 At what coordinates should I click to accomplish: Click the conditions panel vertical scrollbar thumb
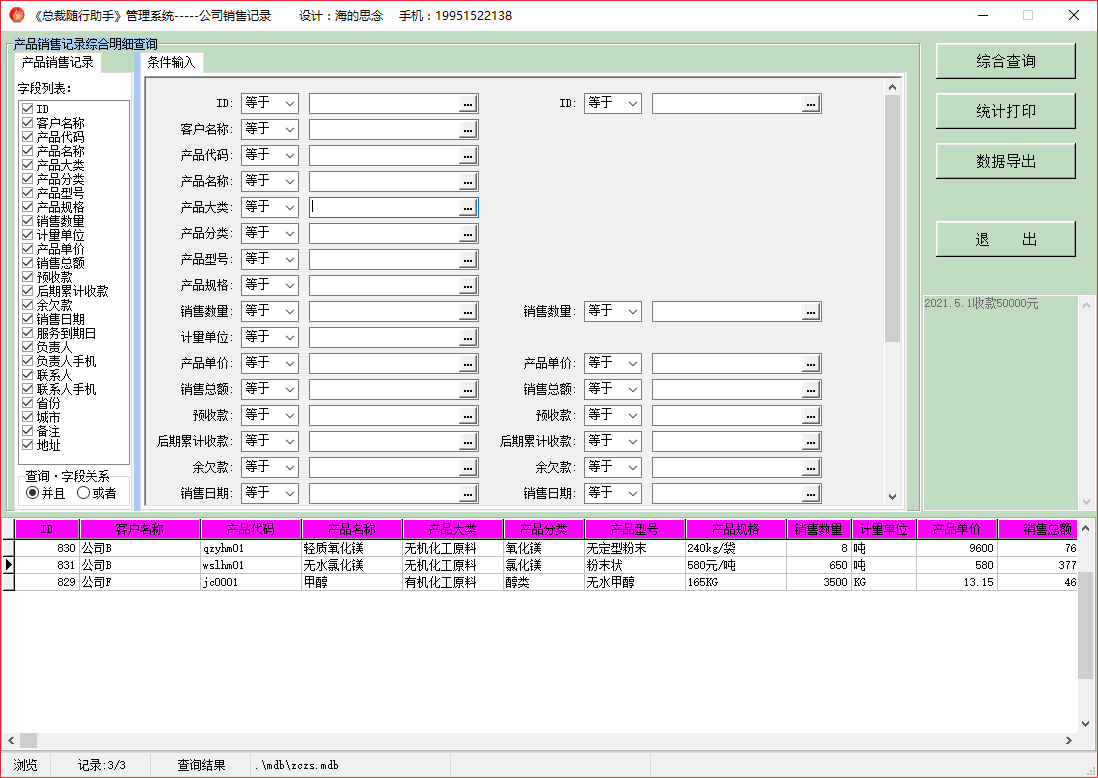tap(892, 218)
